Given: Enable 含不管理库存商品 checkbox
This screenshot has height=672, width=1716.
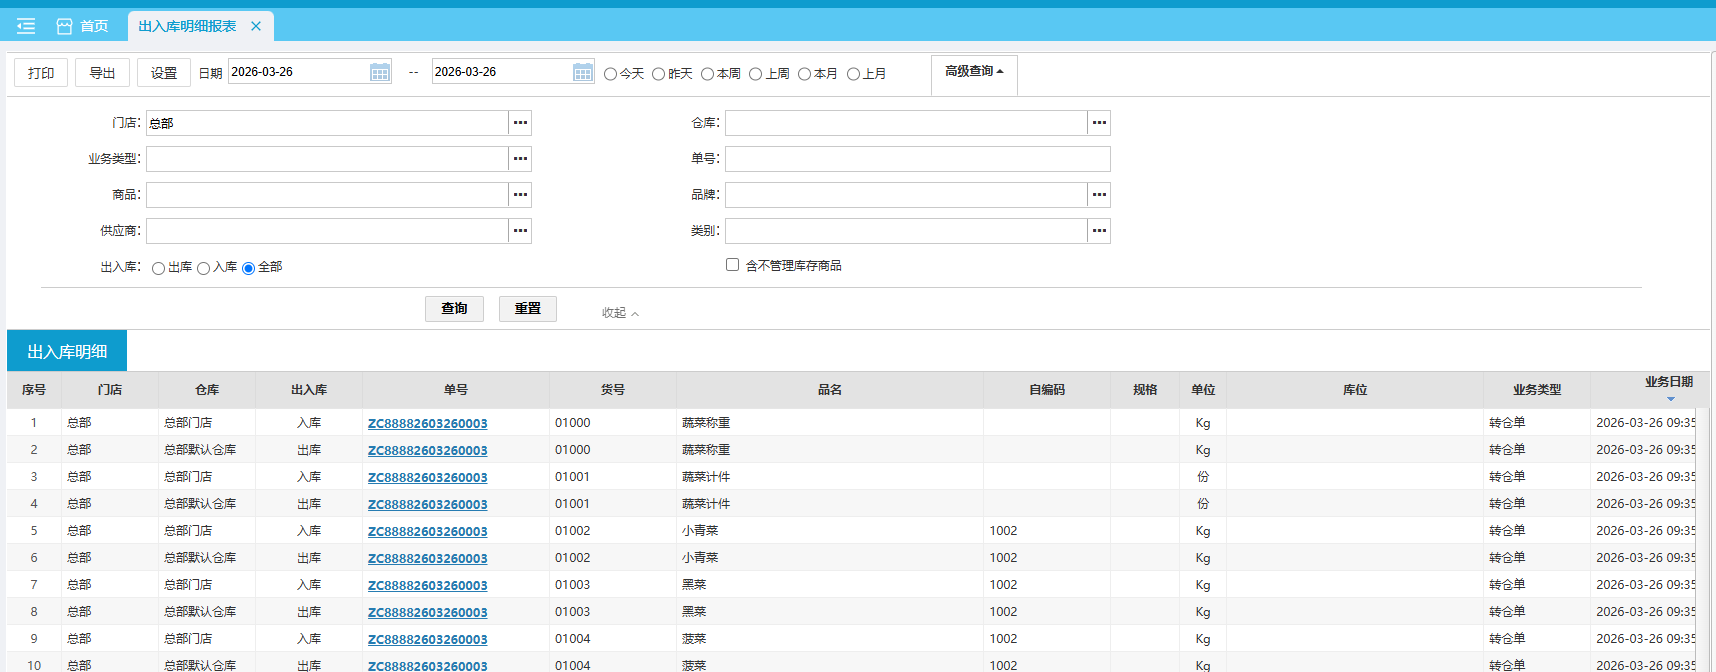Looking at the screenshot, I should pyautogui.click(x=732, y=265).
